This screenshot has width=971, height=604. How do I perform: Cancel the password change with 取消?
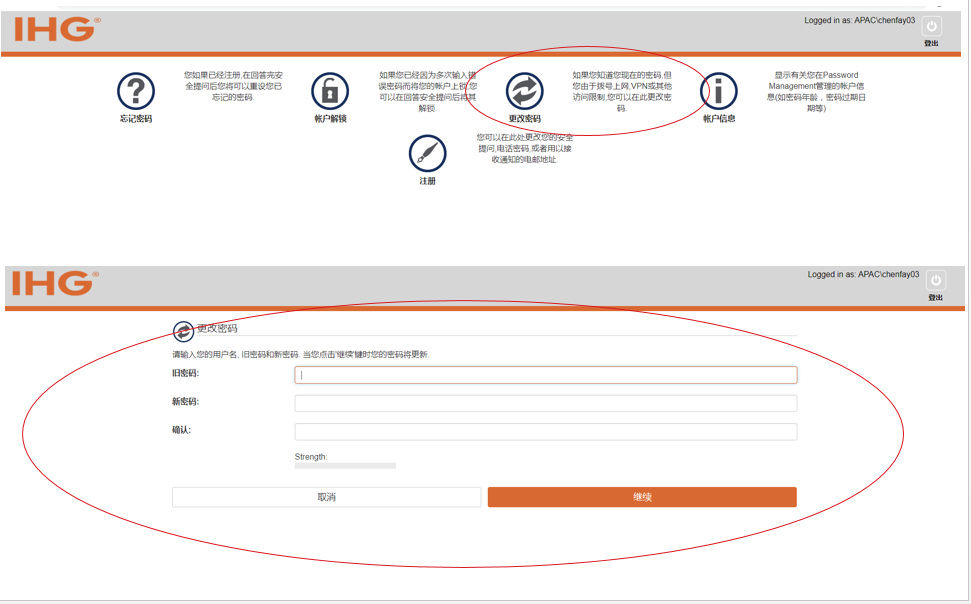point(326,497)
